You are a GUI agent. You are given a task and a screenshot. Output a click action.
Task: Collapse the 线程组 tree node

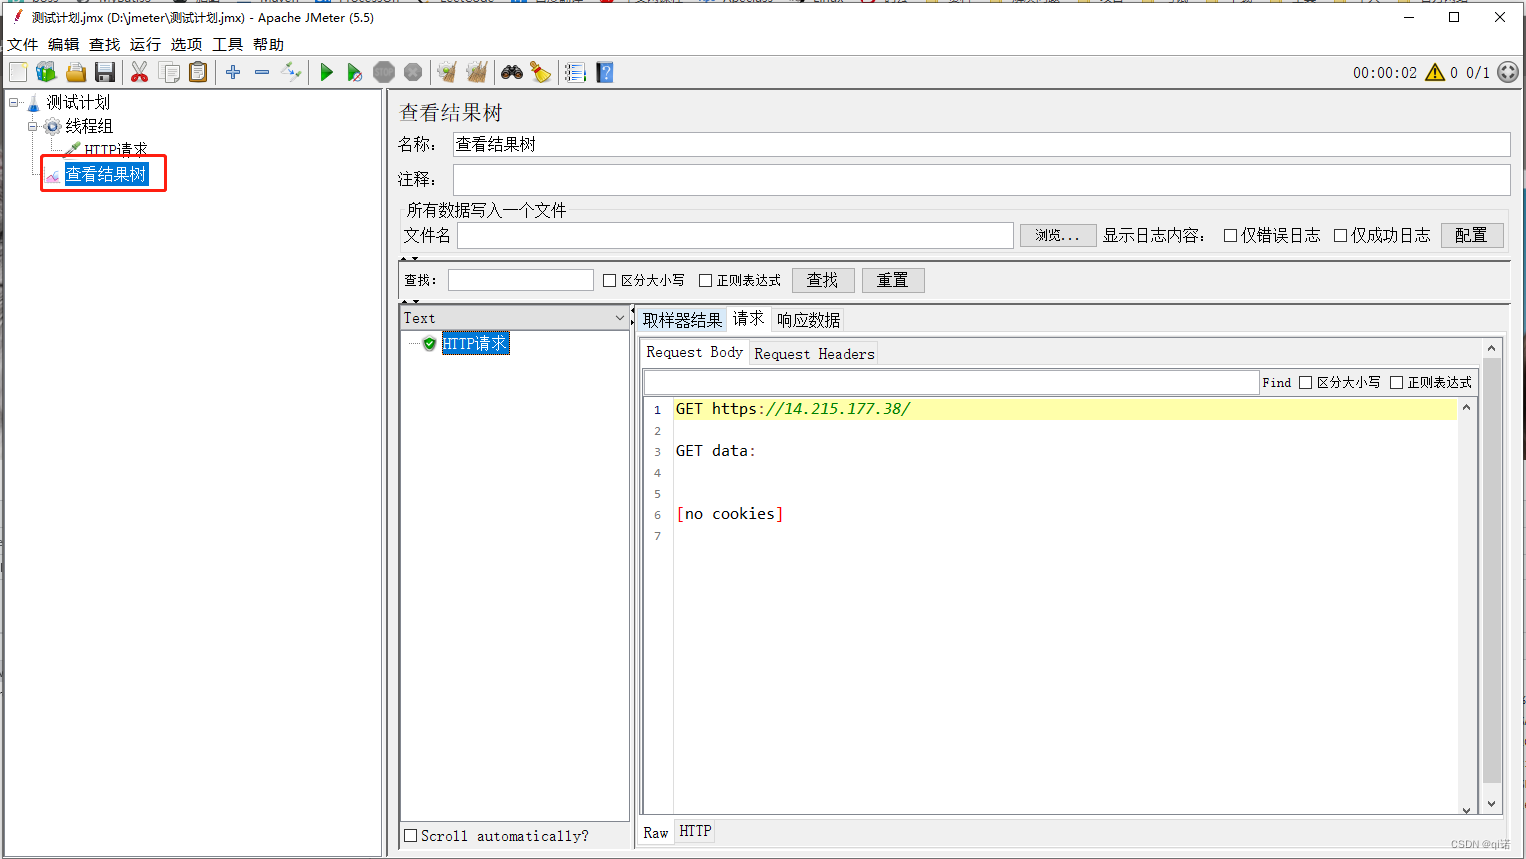(x=32, y=126)
